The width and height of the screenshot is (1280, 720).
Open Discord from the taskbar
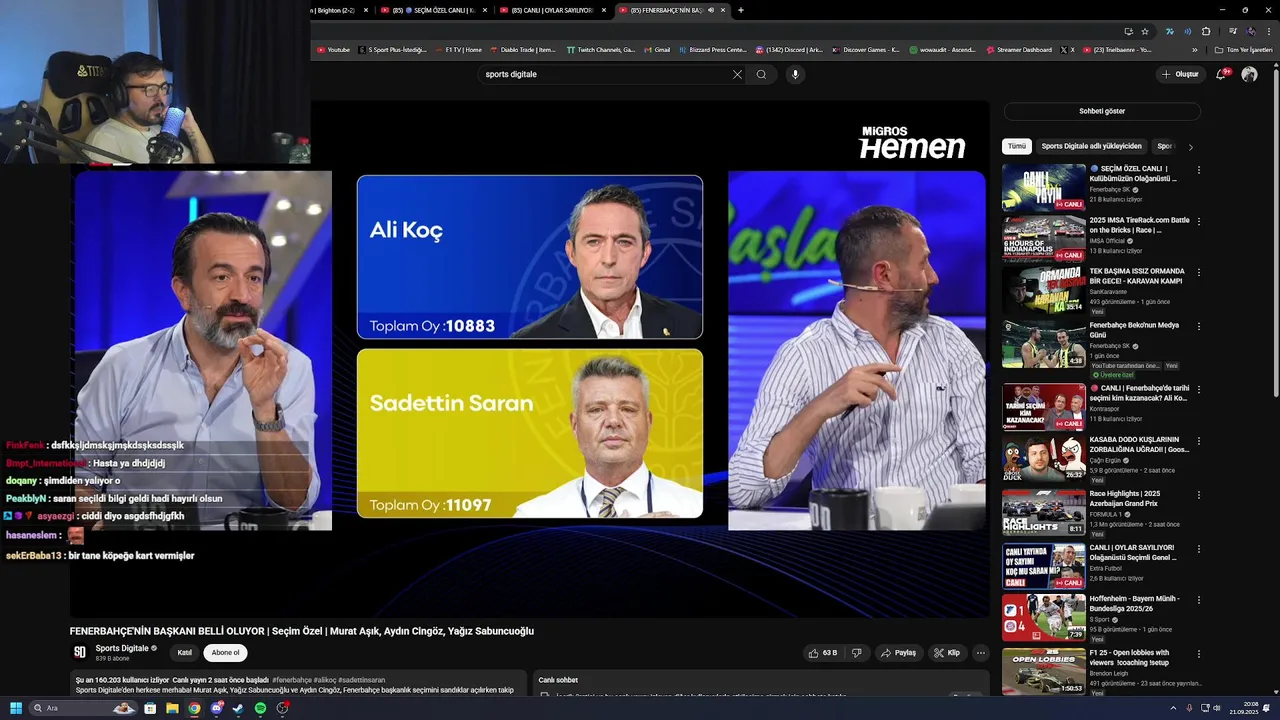point(216,708)
